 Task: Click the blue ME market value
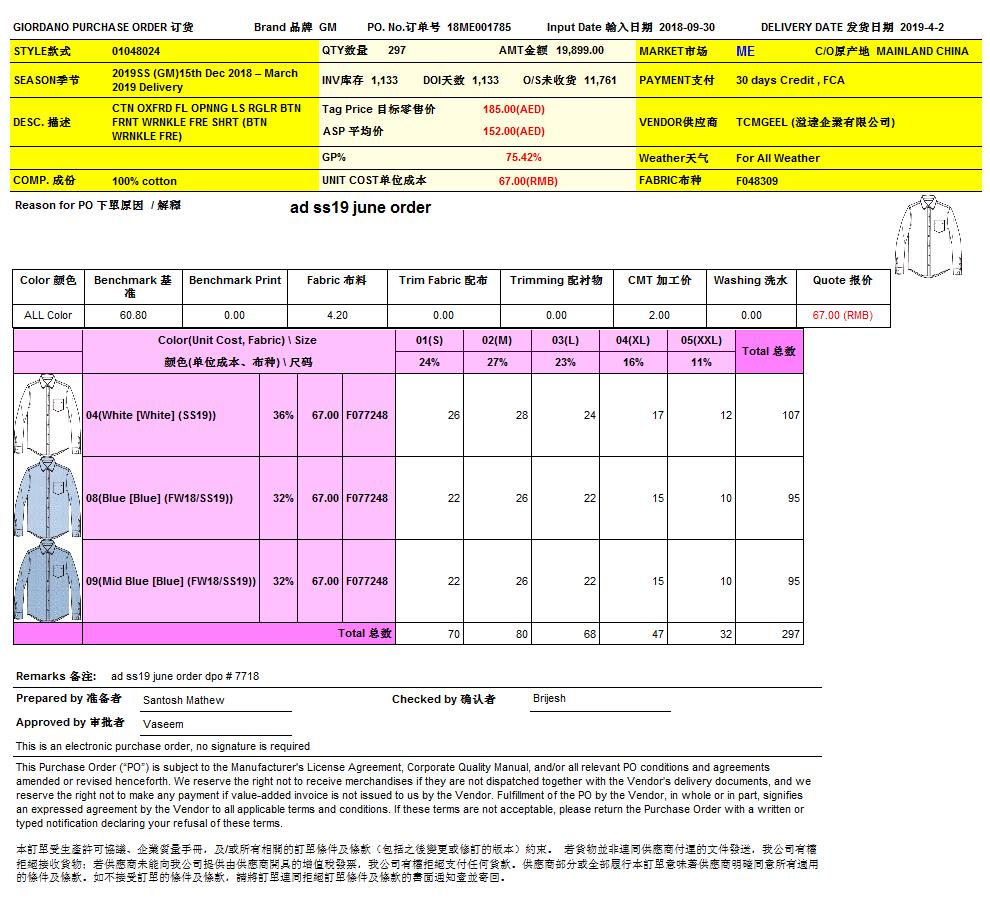(745, 50)
